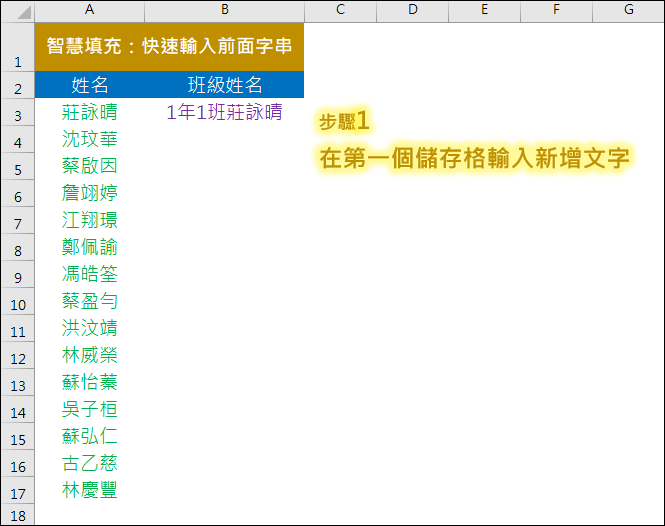Screen dimensions: 665x526
Task: Click the 姓名 header cell
Action: [x=89, y=85]
